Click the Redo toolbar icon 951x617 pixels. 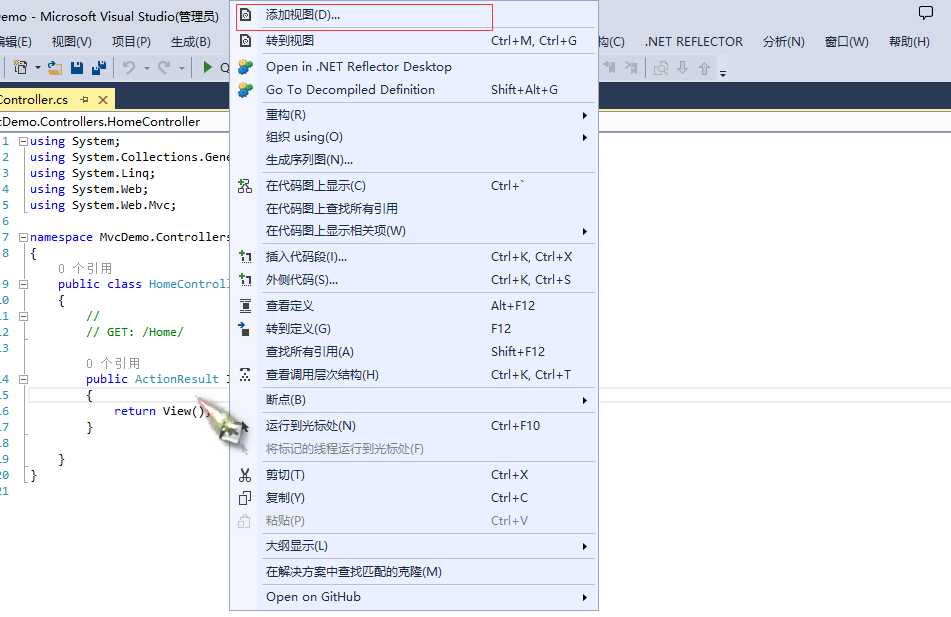coord(164,67)
